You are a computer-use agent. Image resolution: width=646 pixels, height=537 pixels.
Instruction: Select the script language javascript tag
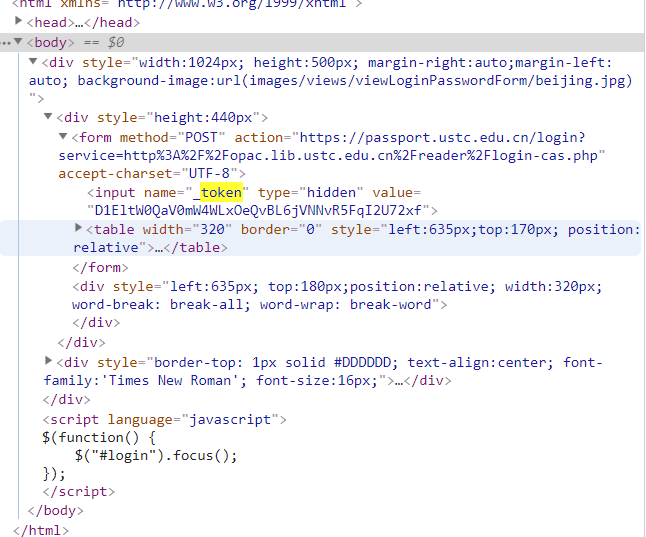[164, 420]
